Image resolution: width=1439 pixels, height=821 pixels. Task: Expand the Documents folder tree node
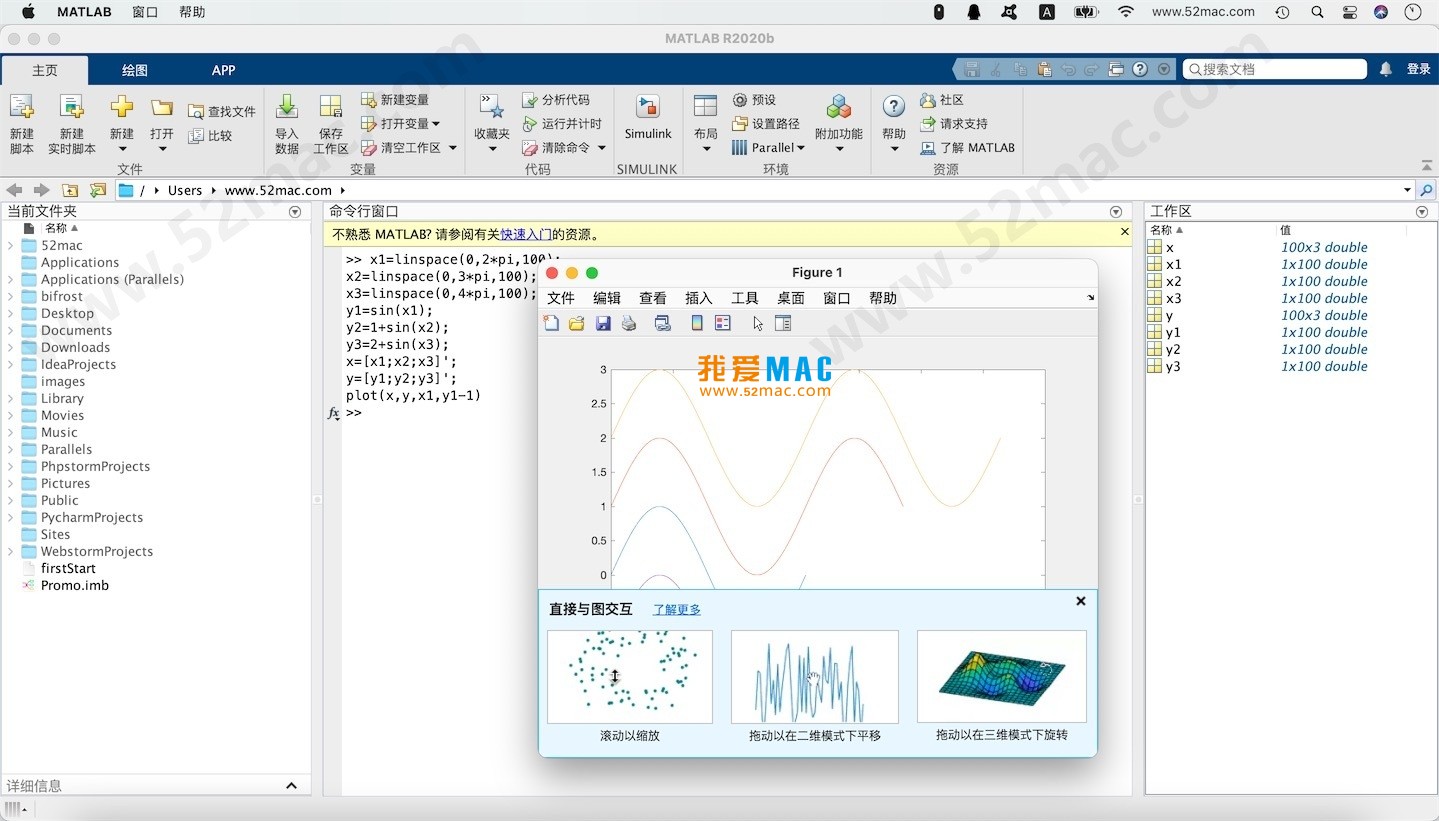point(10,330)
